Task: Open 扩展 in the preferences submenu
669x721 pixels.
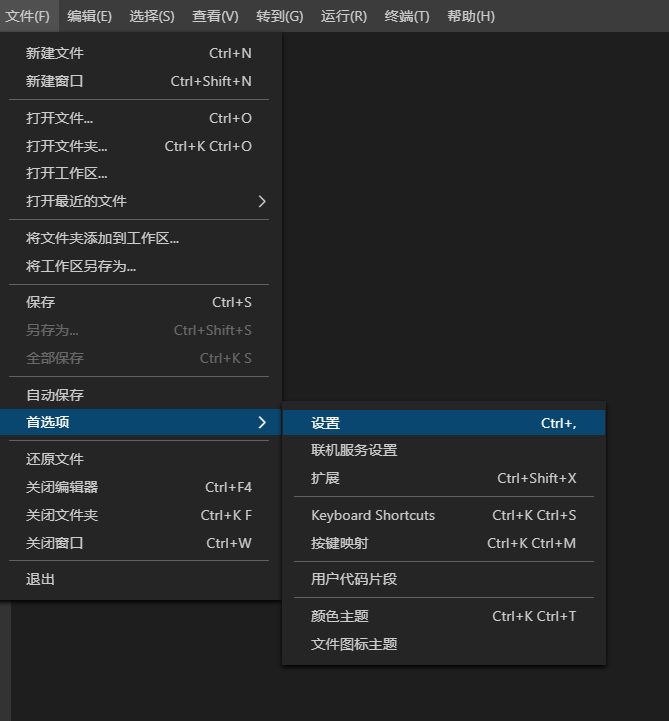Action: tap(444, 478)
